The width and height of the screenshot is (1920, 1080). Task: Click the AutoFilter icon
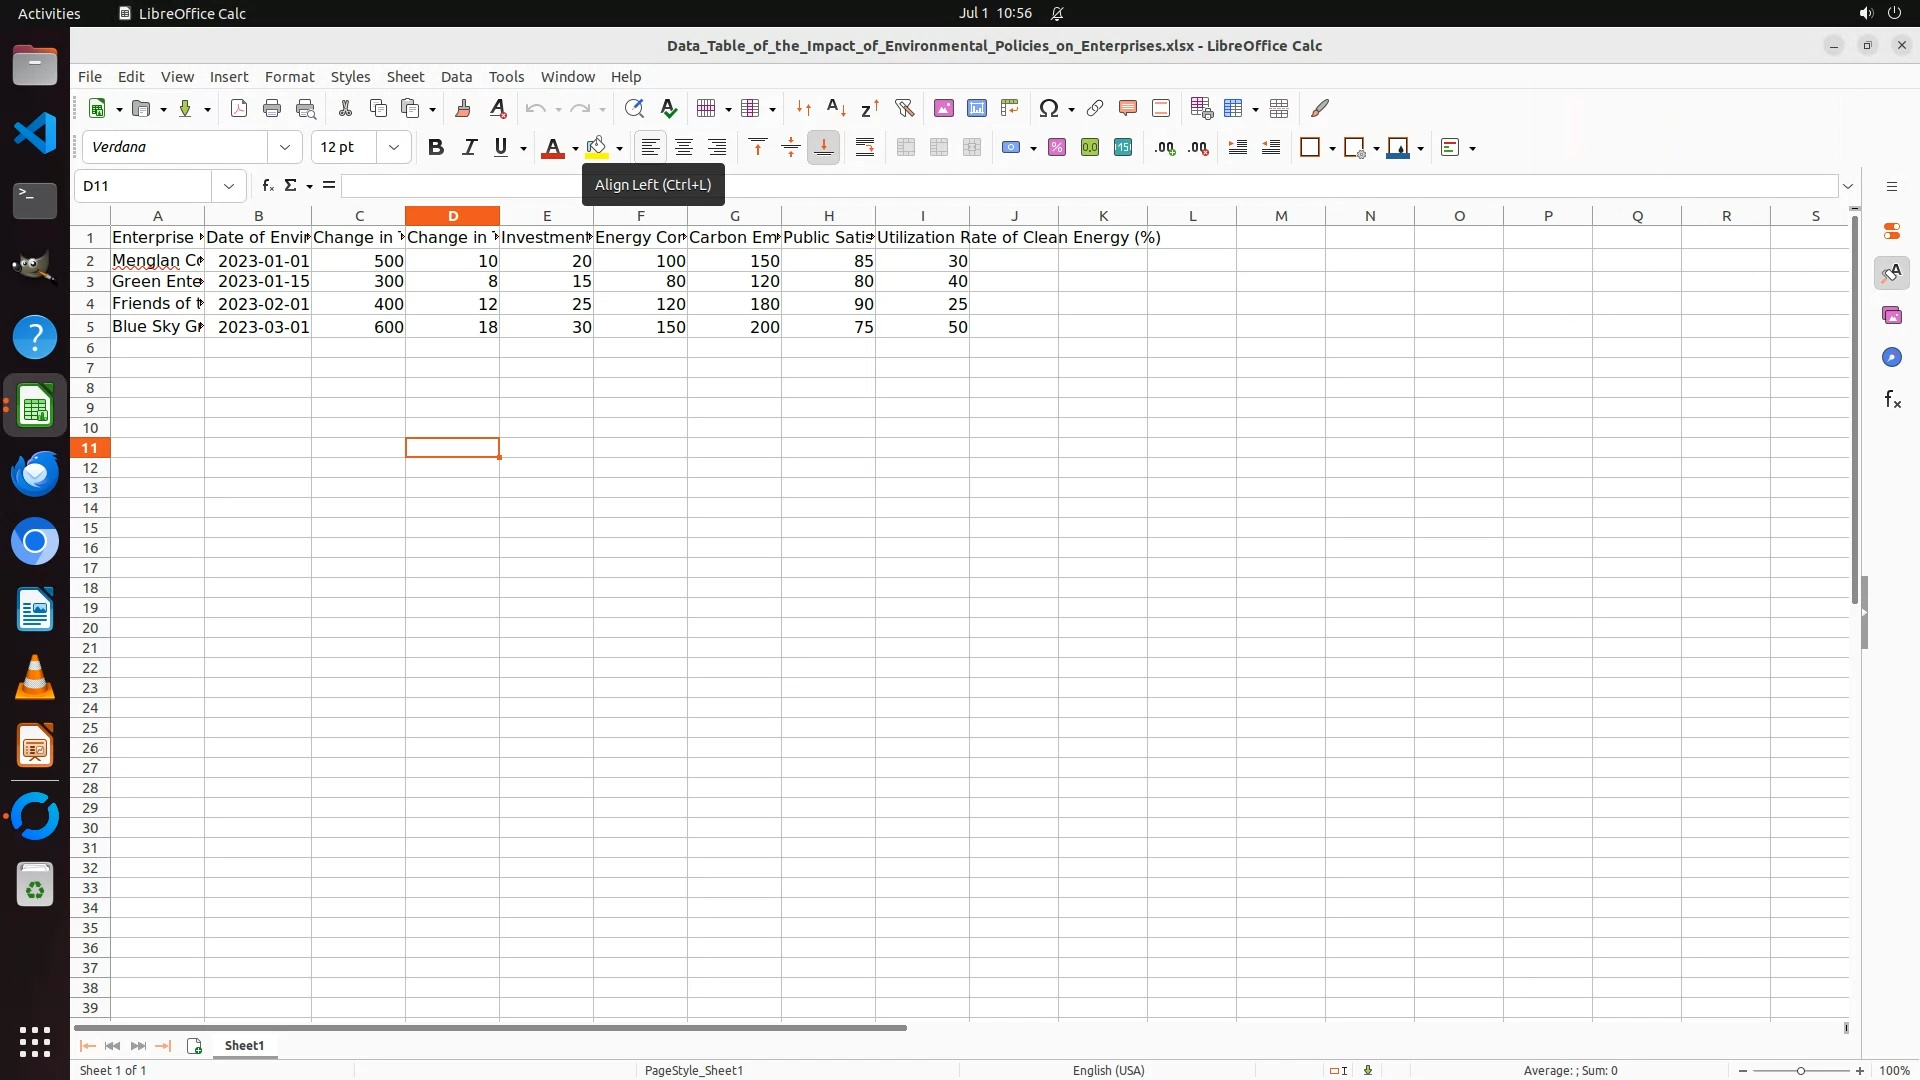tap(904, 109)
